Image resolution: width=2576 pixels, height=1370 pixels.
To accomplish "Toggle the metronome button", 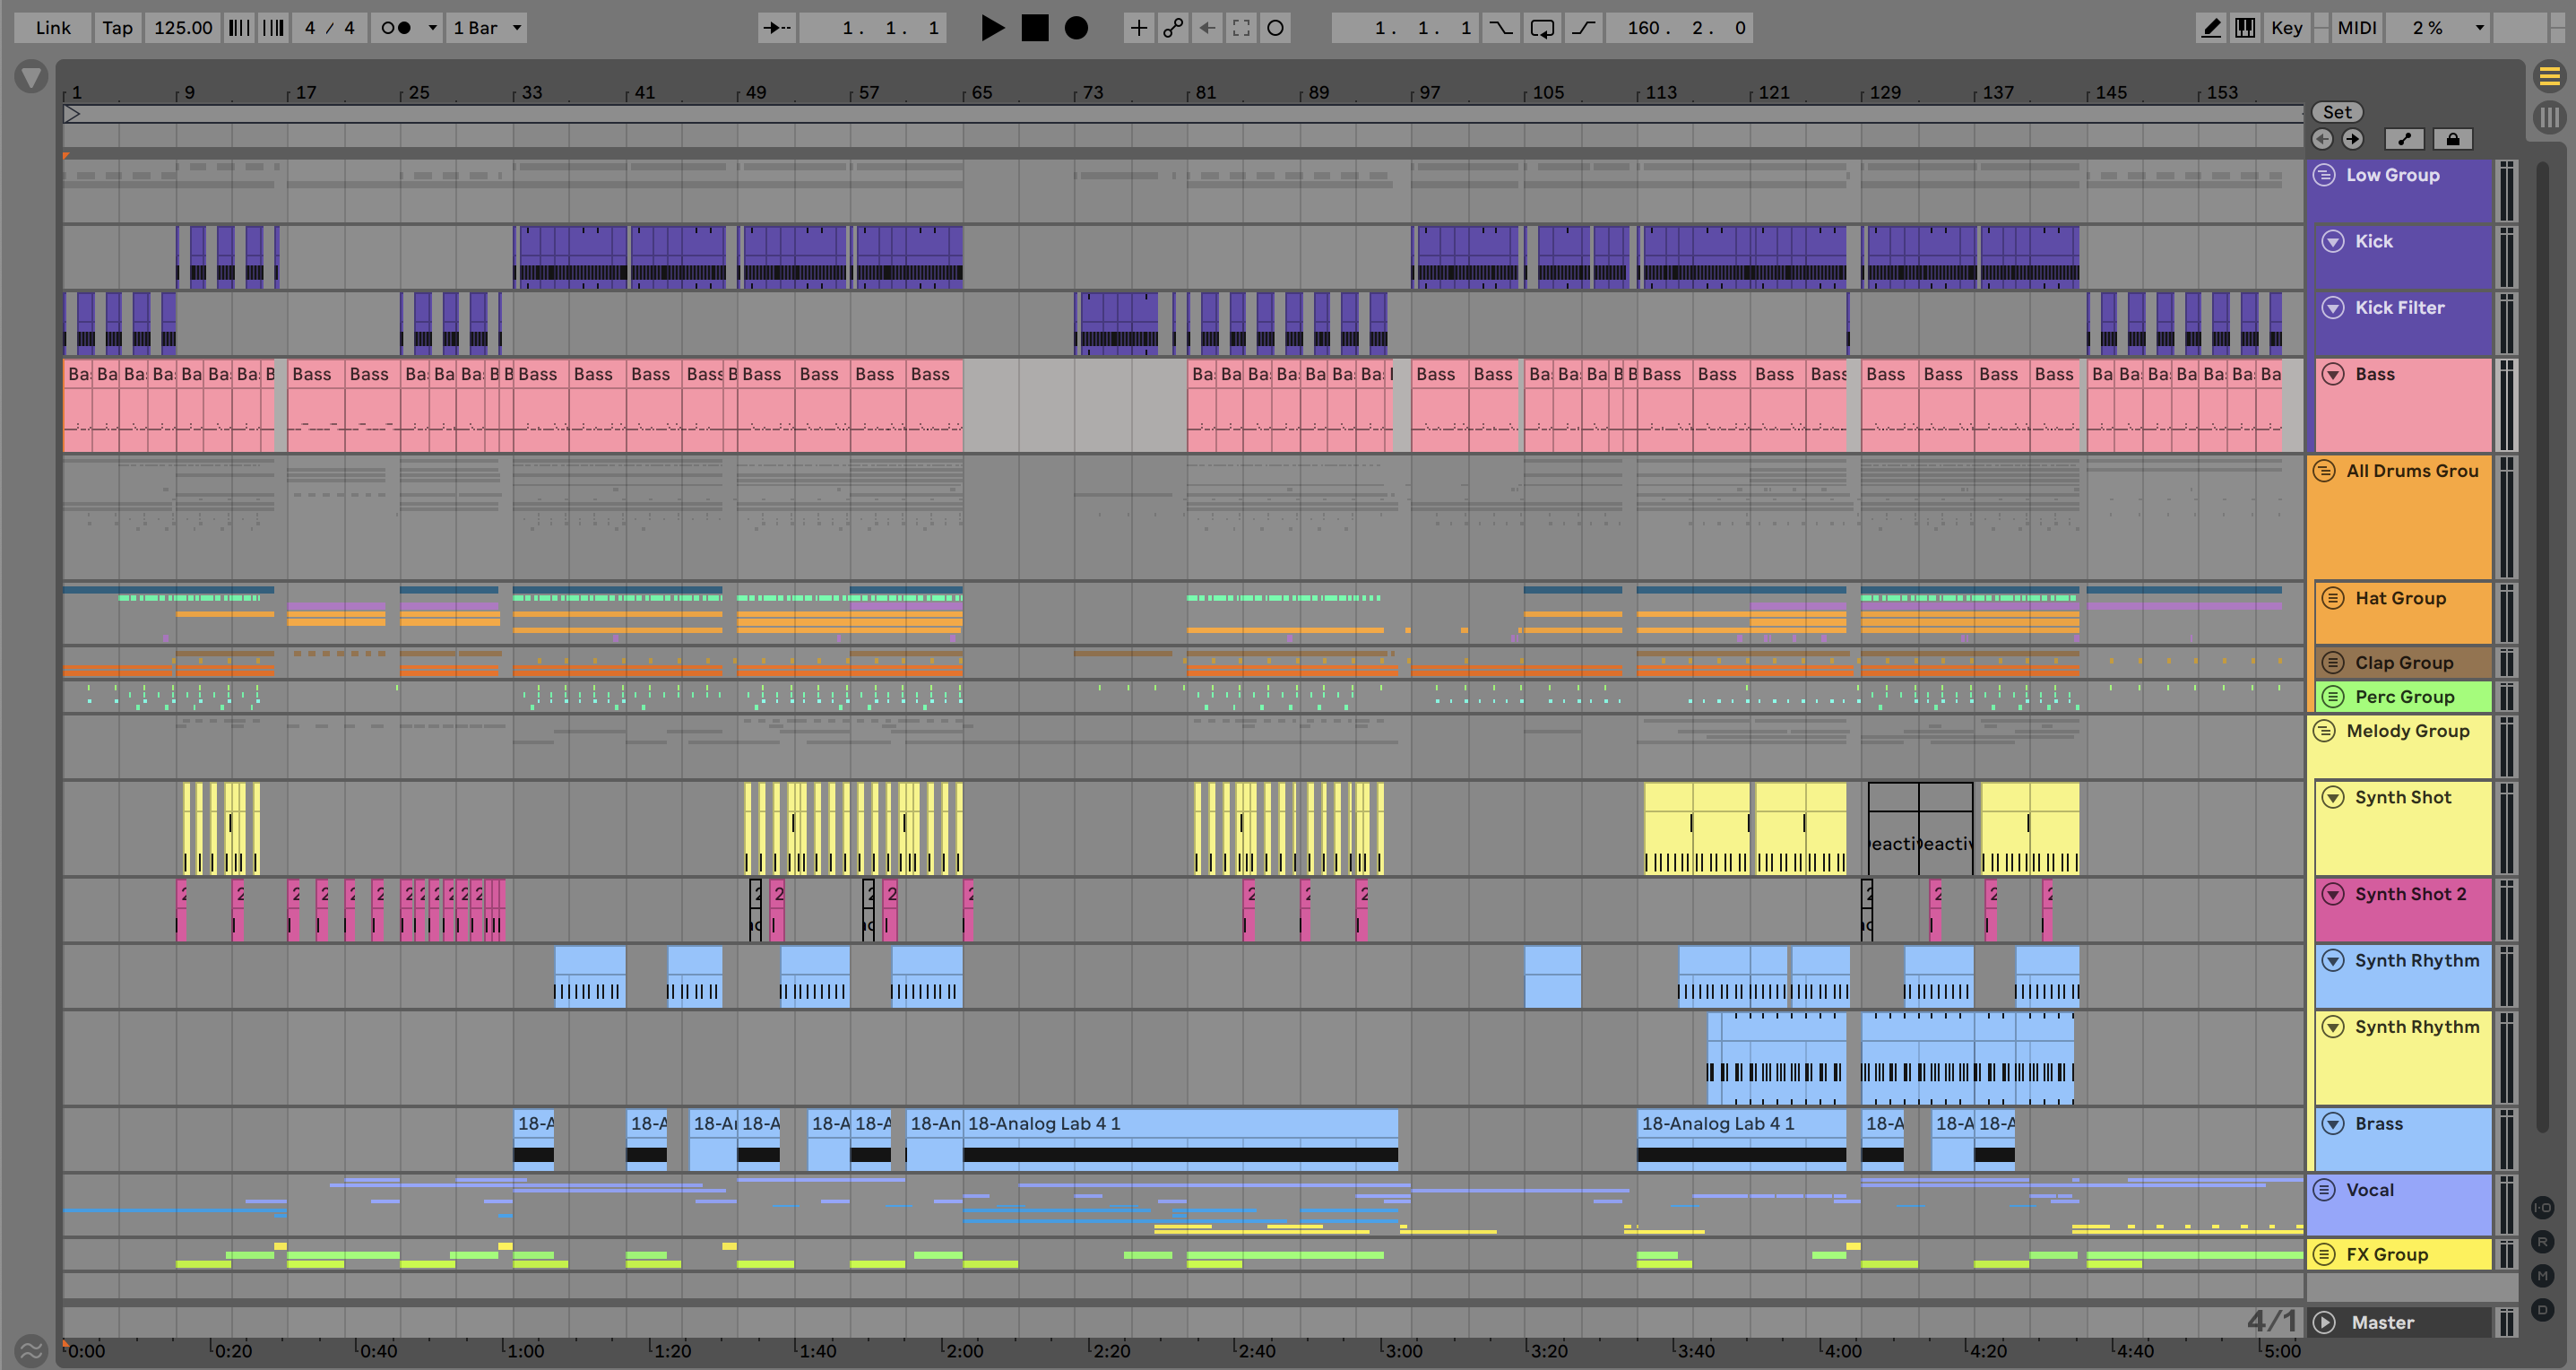I will click(x=396, y=28).
